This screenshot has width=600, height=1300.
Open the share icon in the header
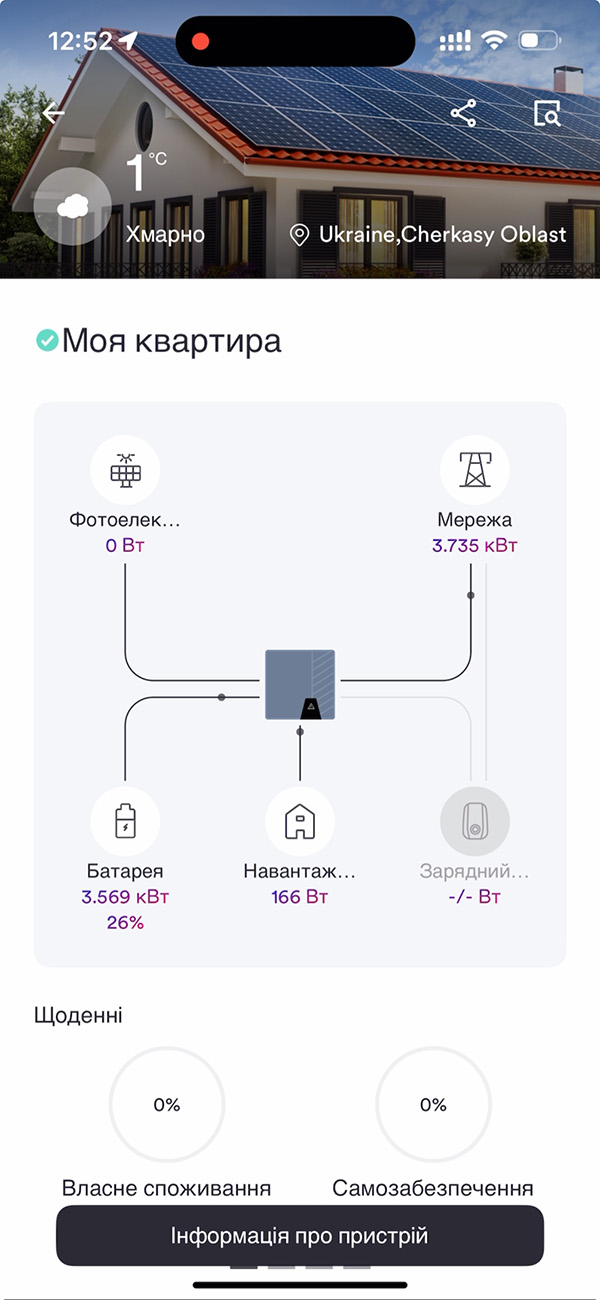463,116
